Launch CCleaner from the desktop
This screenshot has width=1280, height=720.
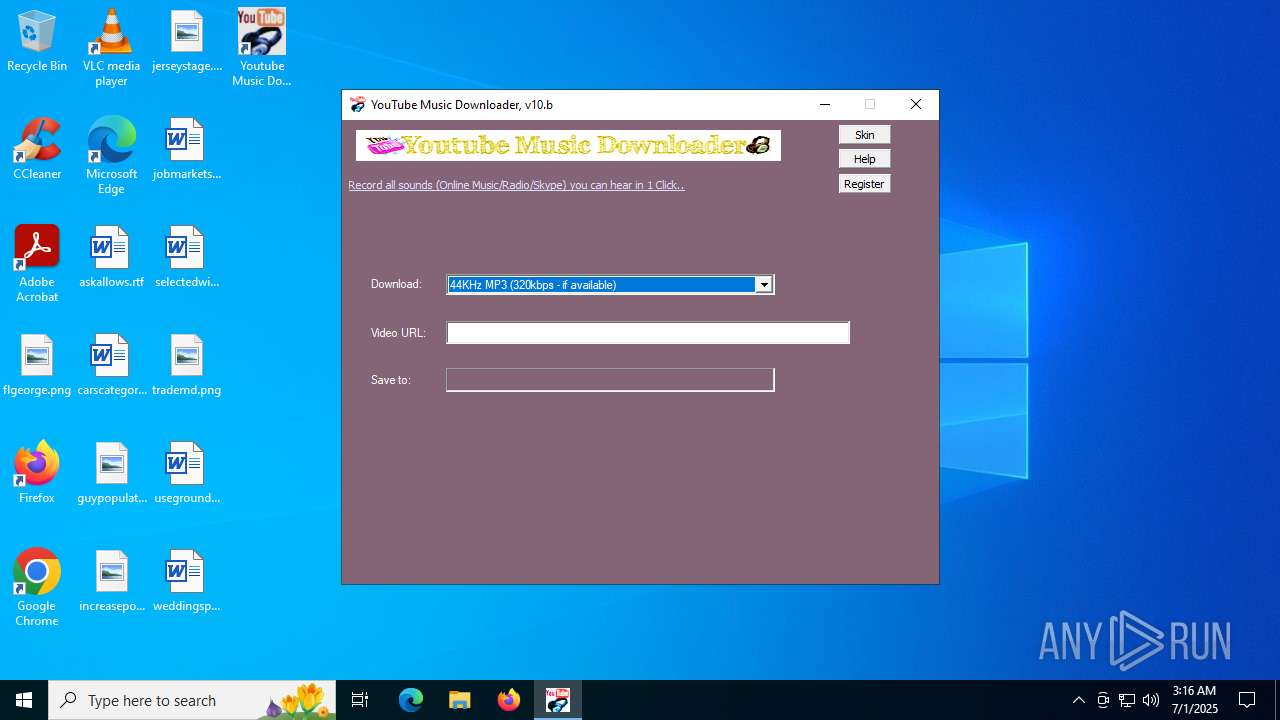(37, 149)
